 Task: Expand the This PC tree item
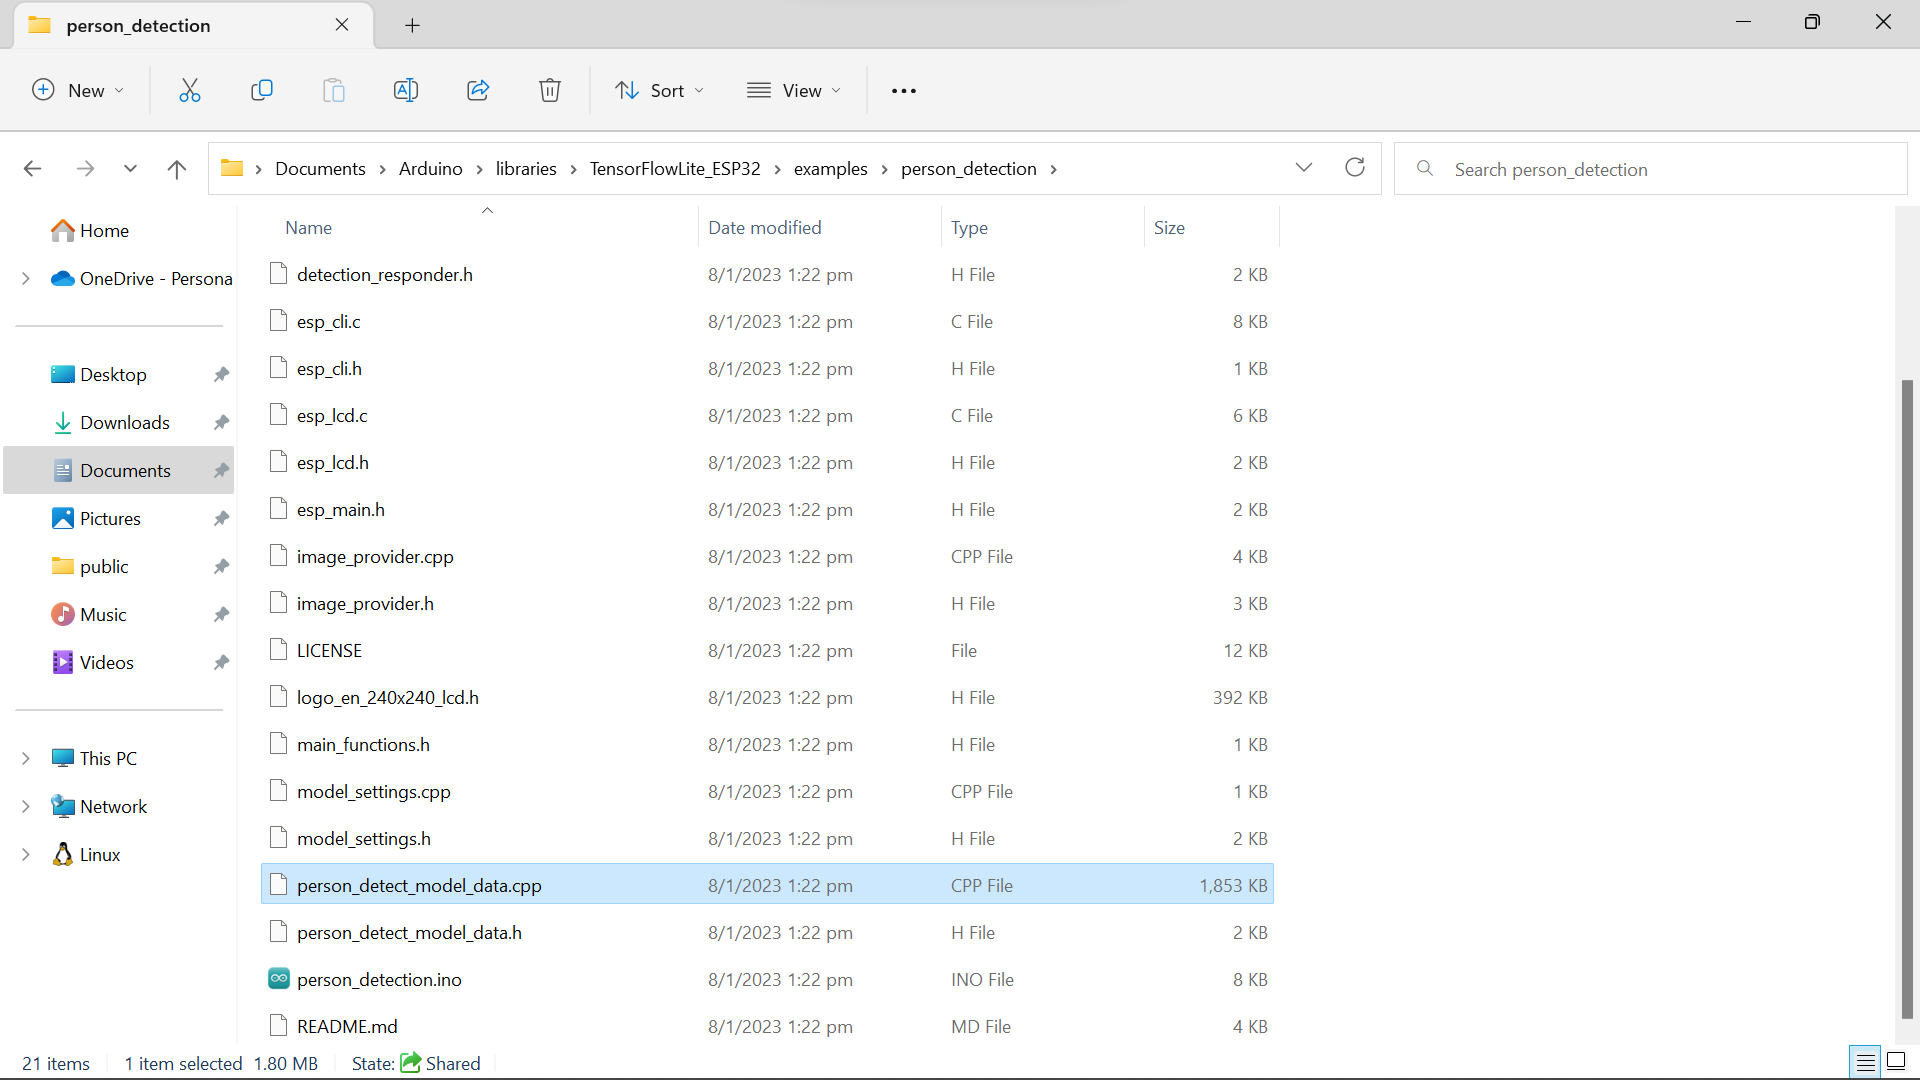click(x=26, y=758)
